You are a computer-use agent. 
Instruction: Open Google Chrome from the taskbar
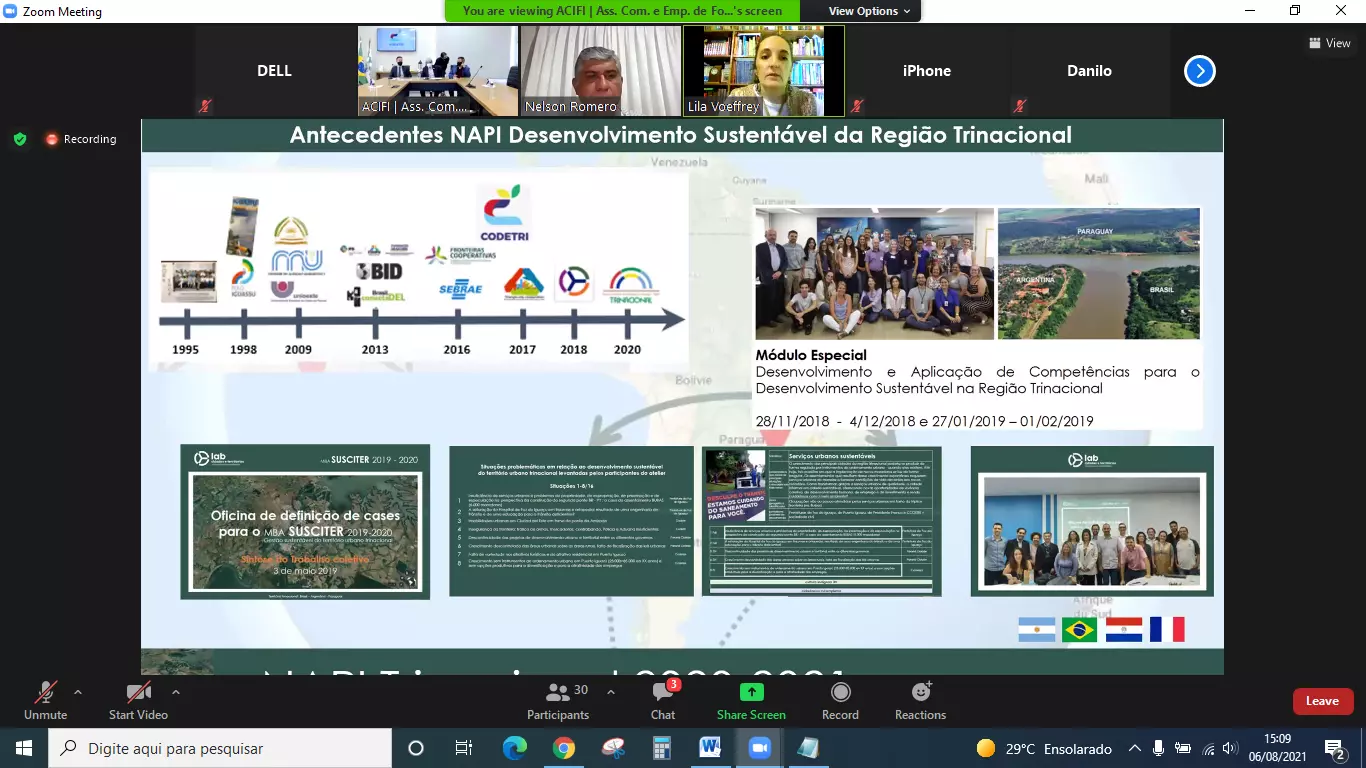coord(563,748)
